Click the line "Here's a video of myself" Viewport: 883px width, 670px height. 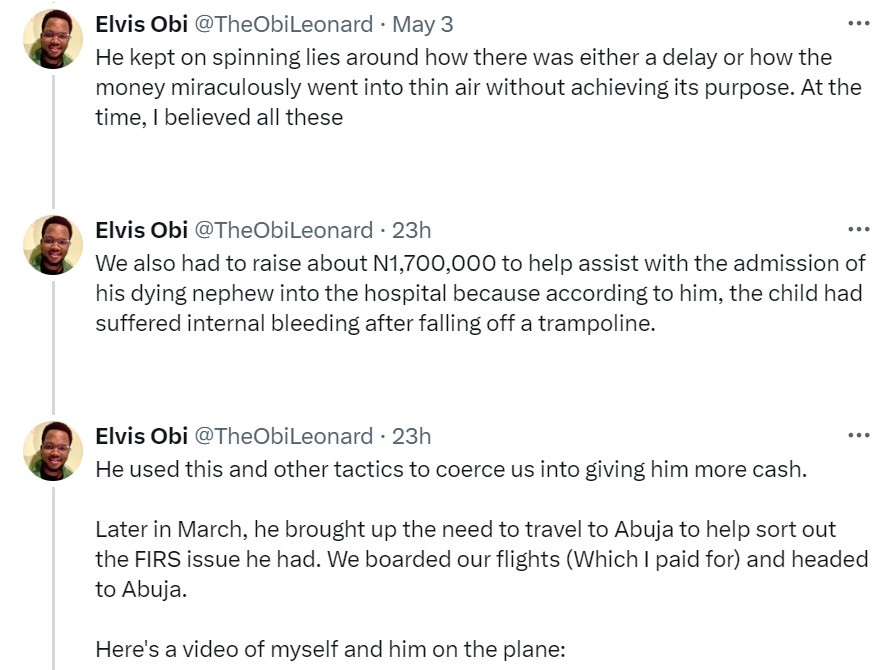[x=330, y=649]
